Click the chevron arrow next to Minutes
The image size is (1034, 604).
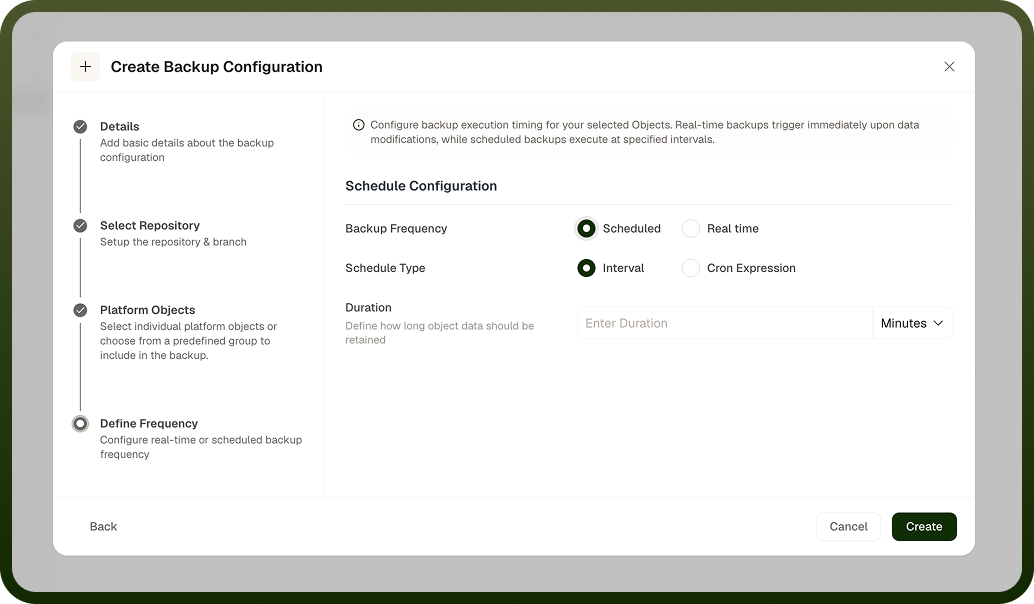coord(938,323)
